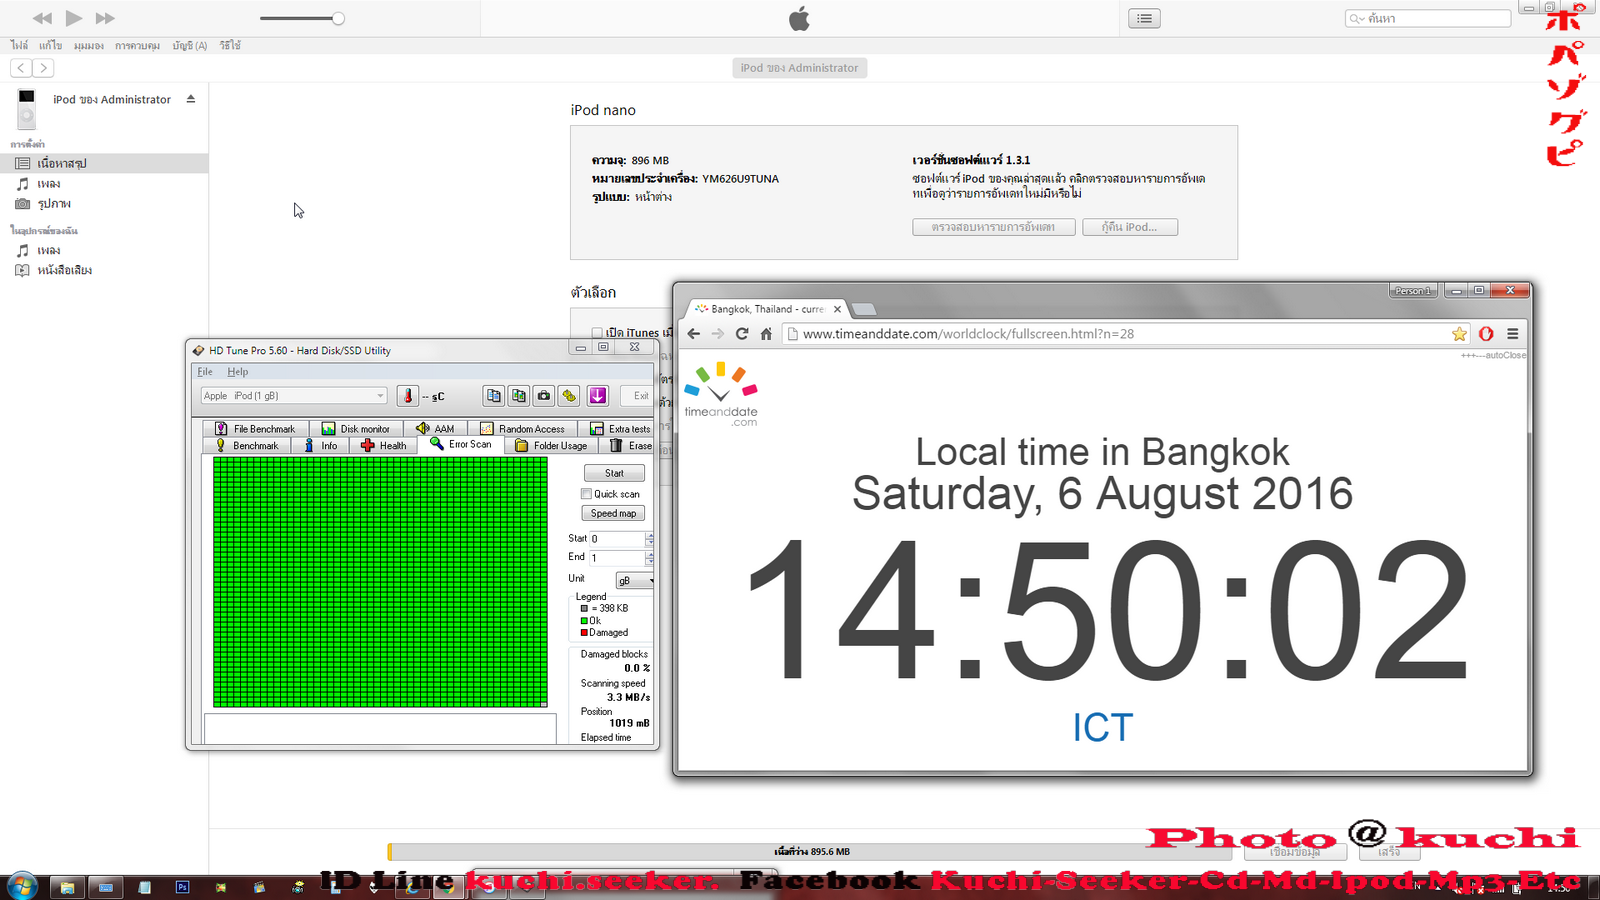
Task: Click the Speed map button
Action: (x=613, y=514)
